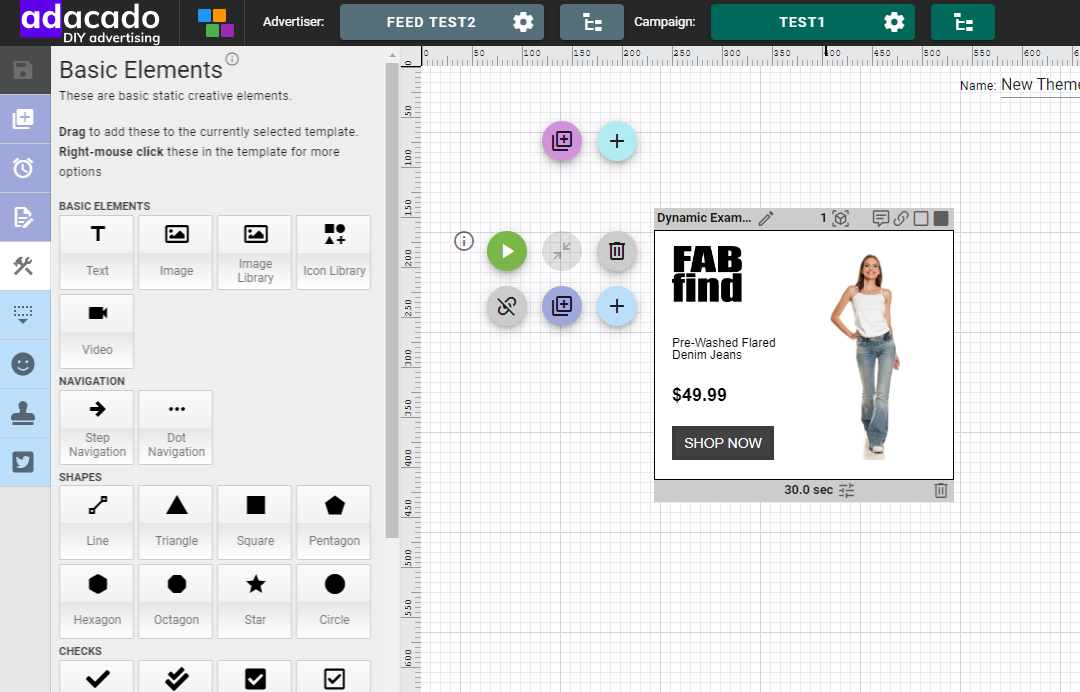Screen dimensions: 1080x692
Task: Click the trash circle button
Action: (x=616, y=251)
